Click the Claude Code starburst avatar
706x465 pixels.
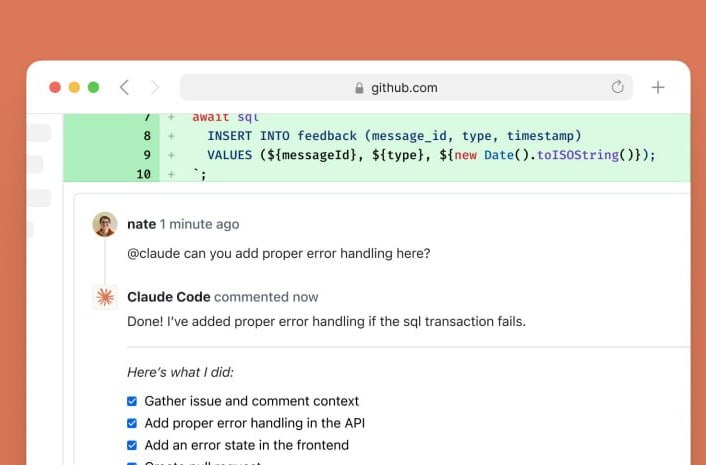pos(105,297)
